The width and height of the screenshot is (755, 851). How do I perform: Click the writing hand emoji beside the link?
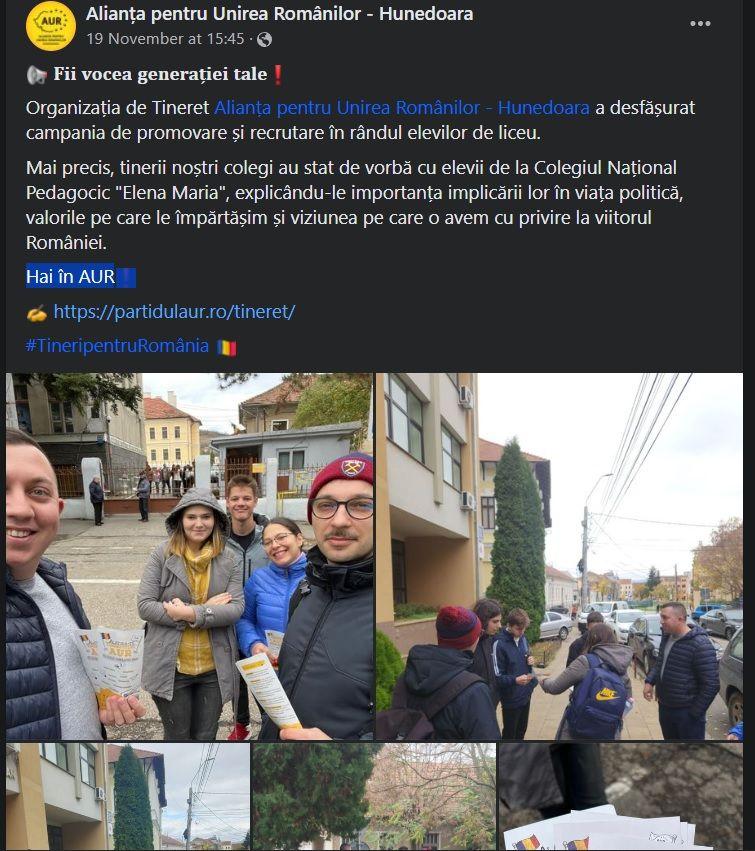coord(37,313)
